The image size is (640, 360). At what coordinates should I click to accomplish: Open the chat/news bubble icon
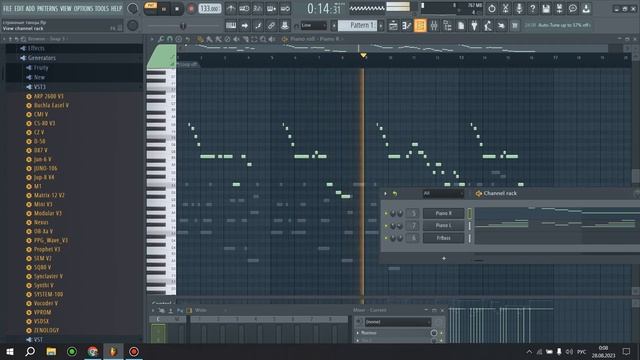click(573, 9)
